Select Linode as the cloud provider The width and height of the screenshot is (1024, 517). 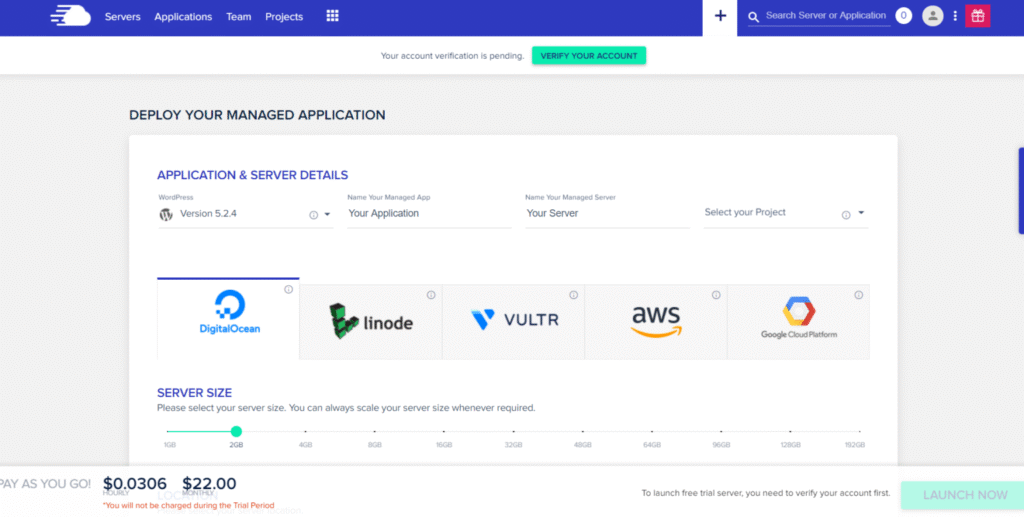tap(371, 322)
